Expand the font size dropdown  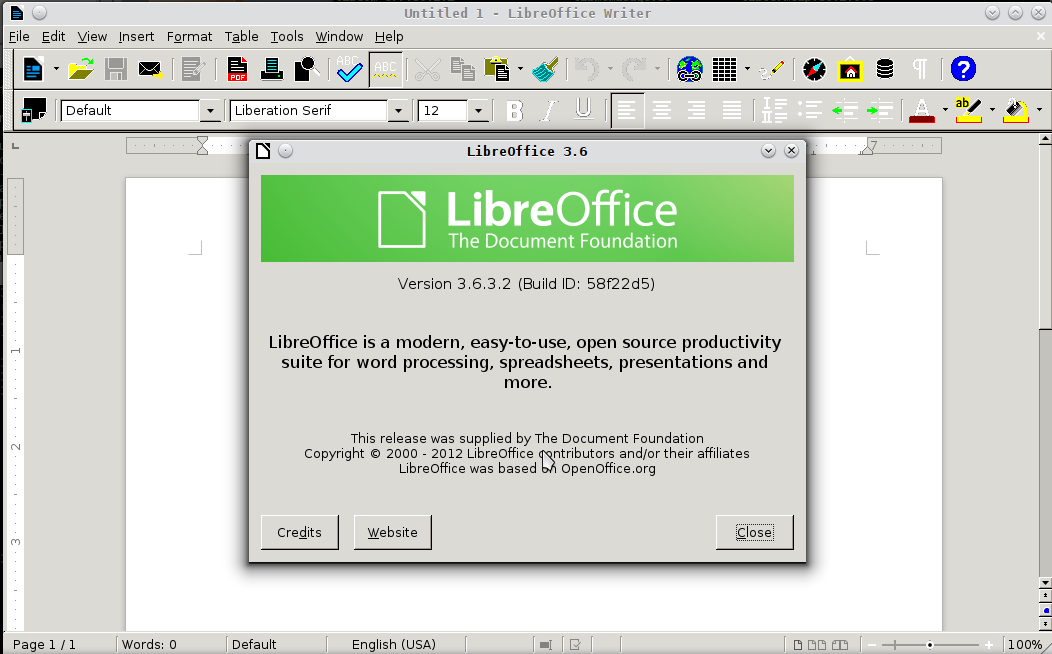[x=478, y=110]
